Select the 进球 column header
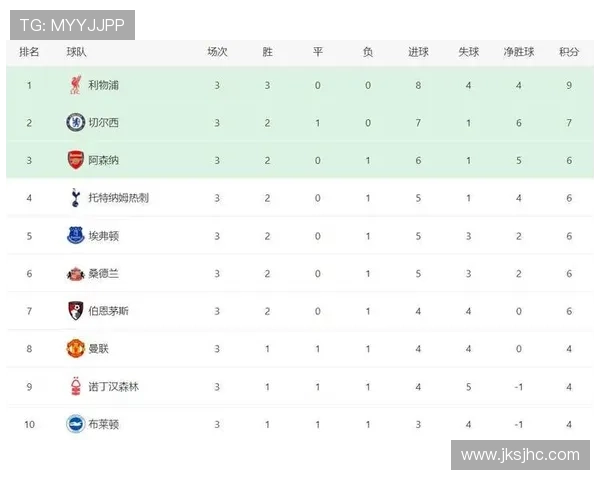This screenshot has height=480, width=600. [x=419, y=51]
